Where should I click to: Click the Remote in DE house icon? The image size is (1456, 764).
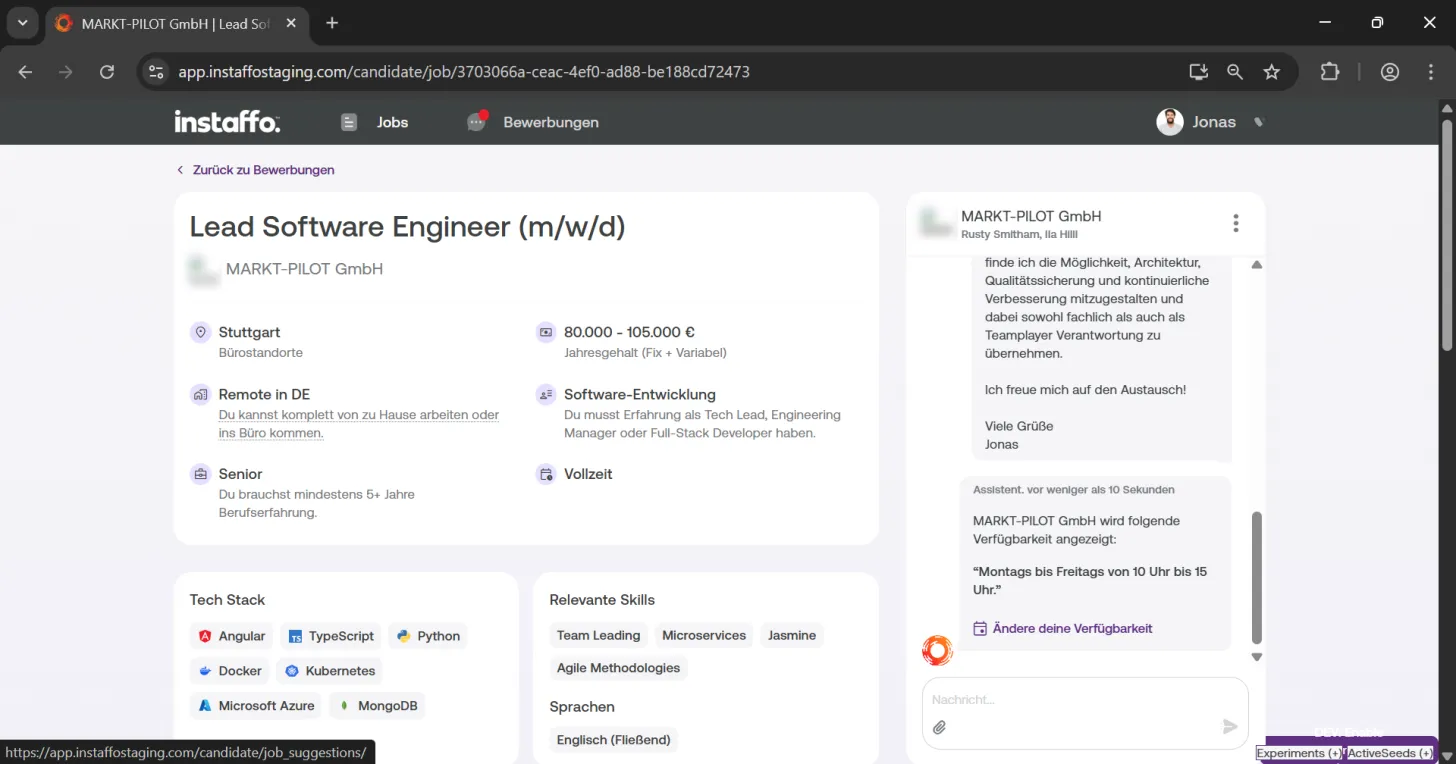click(x=201, y=394)
